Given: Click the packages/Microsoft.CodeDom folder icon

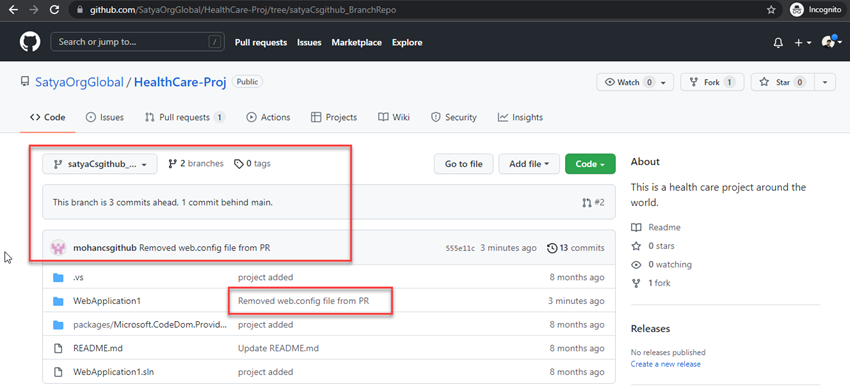Looking at the screenshot, I should coord(58,325).
